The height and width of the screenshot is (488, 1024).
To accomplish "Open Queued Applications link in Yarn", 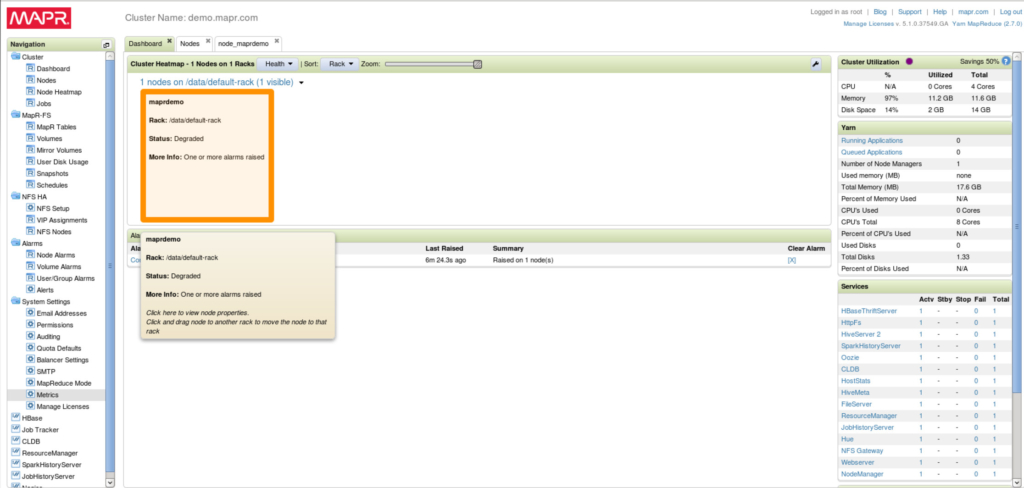I will (872, 152).
